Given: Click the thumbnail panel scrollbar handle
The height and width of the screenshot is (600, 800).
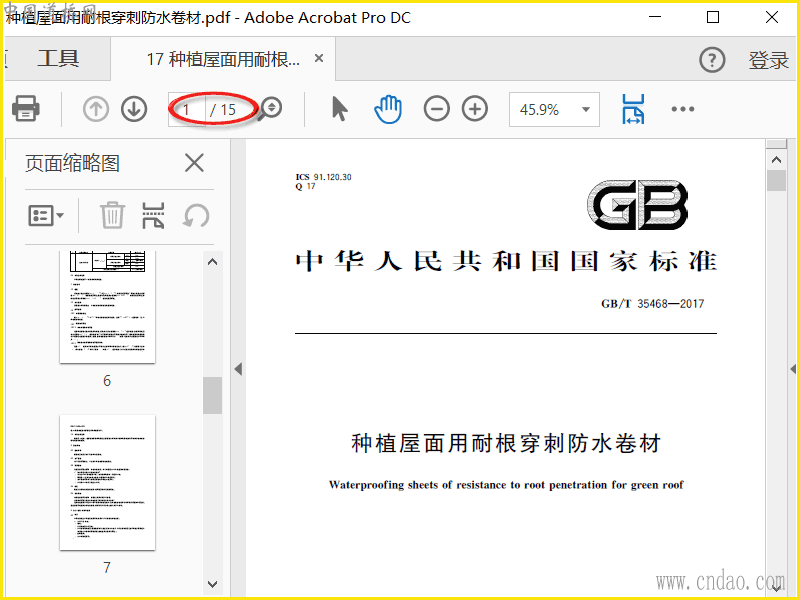Looking at the screenshot, I should (x=212, y=395).
